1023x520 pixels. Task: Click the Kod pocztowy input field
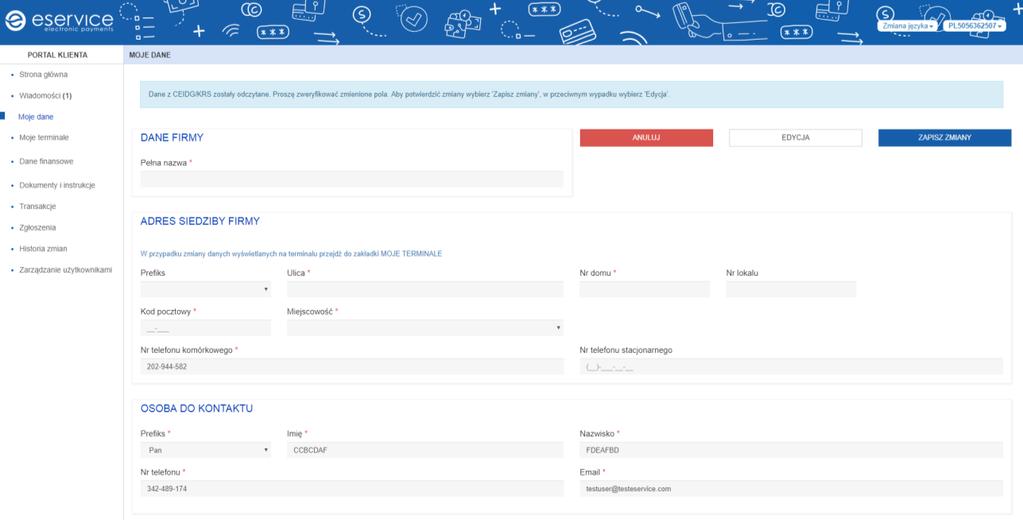click(x=206, y=328)
